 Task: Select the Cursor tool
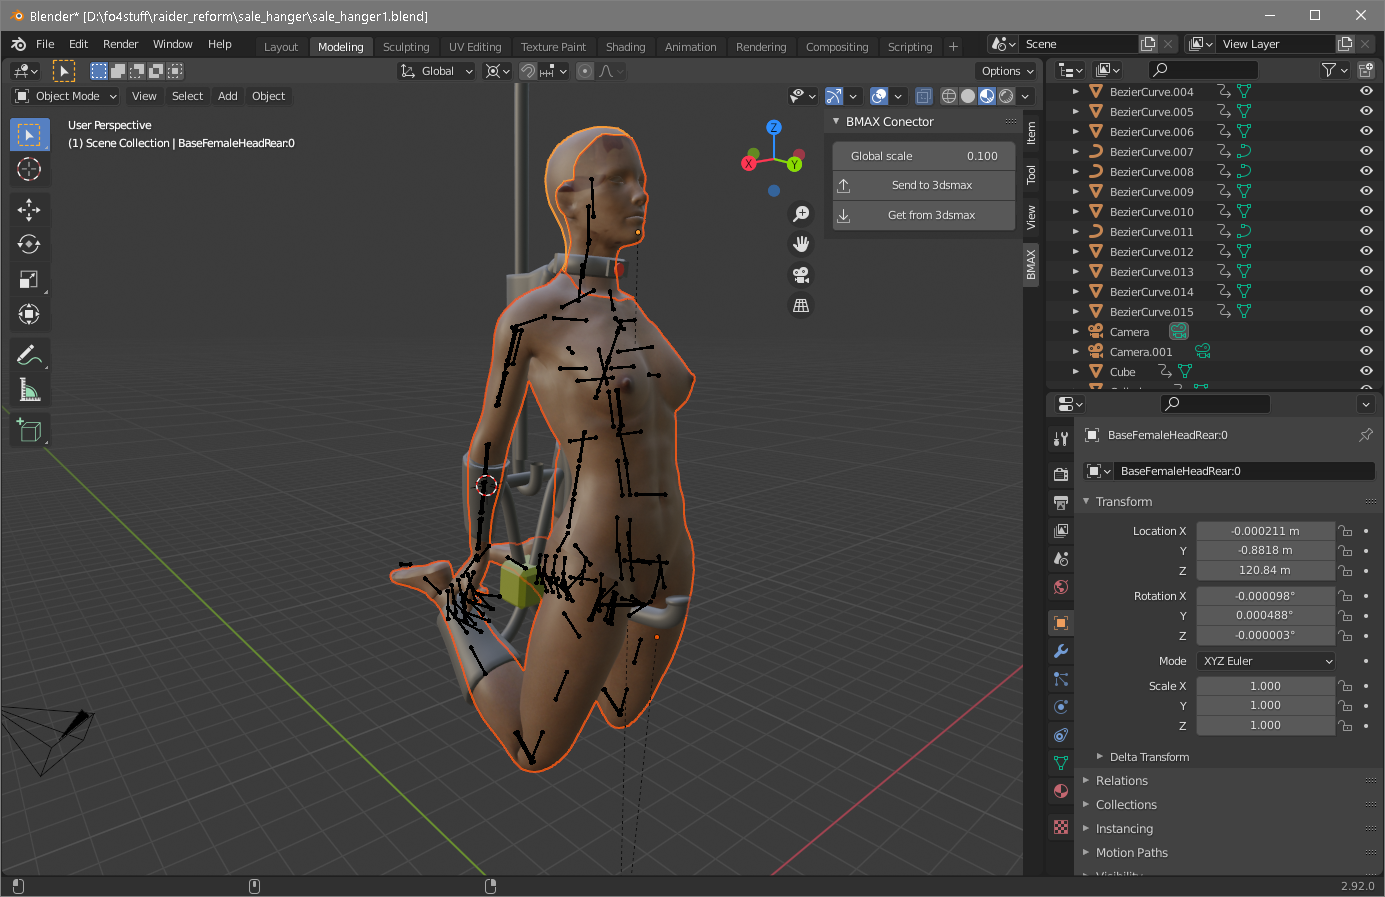[x=29, y=169]
